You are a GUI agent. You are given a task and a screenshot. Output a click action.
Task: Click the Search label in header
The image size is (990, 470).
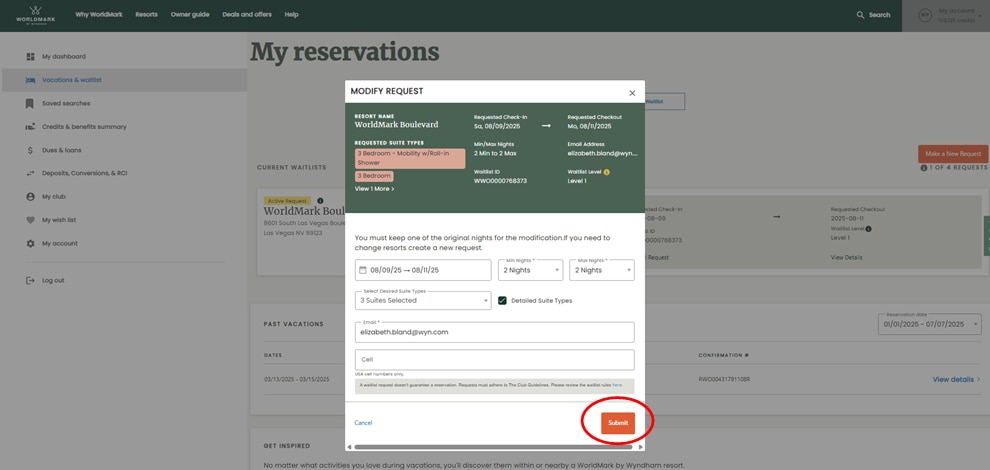point(880,15)
